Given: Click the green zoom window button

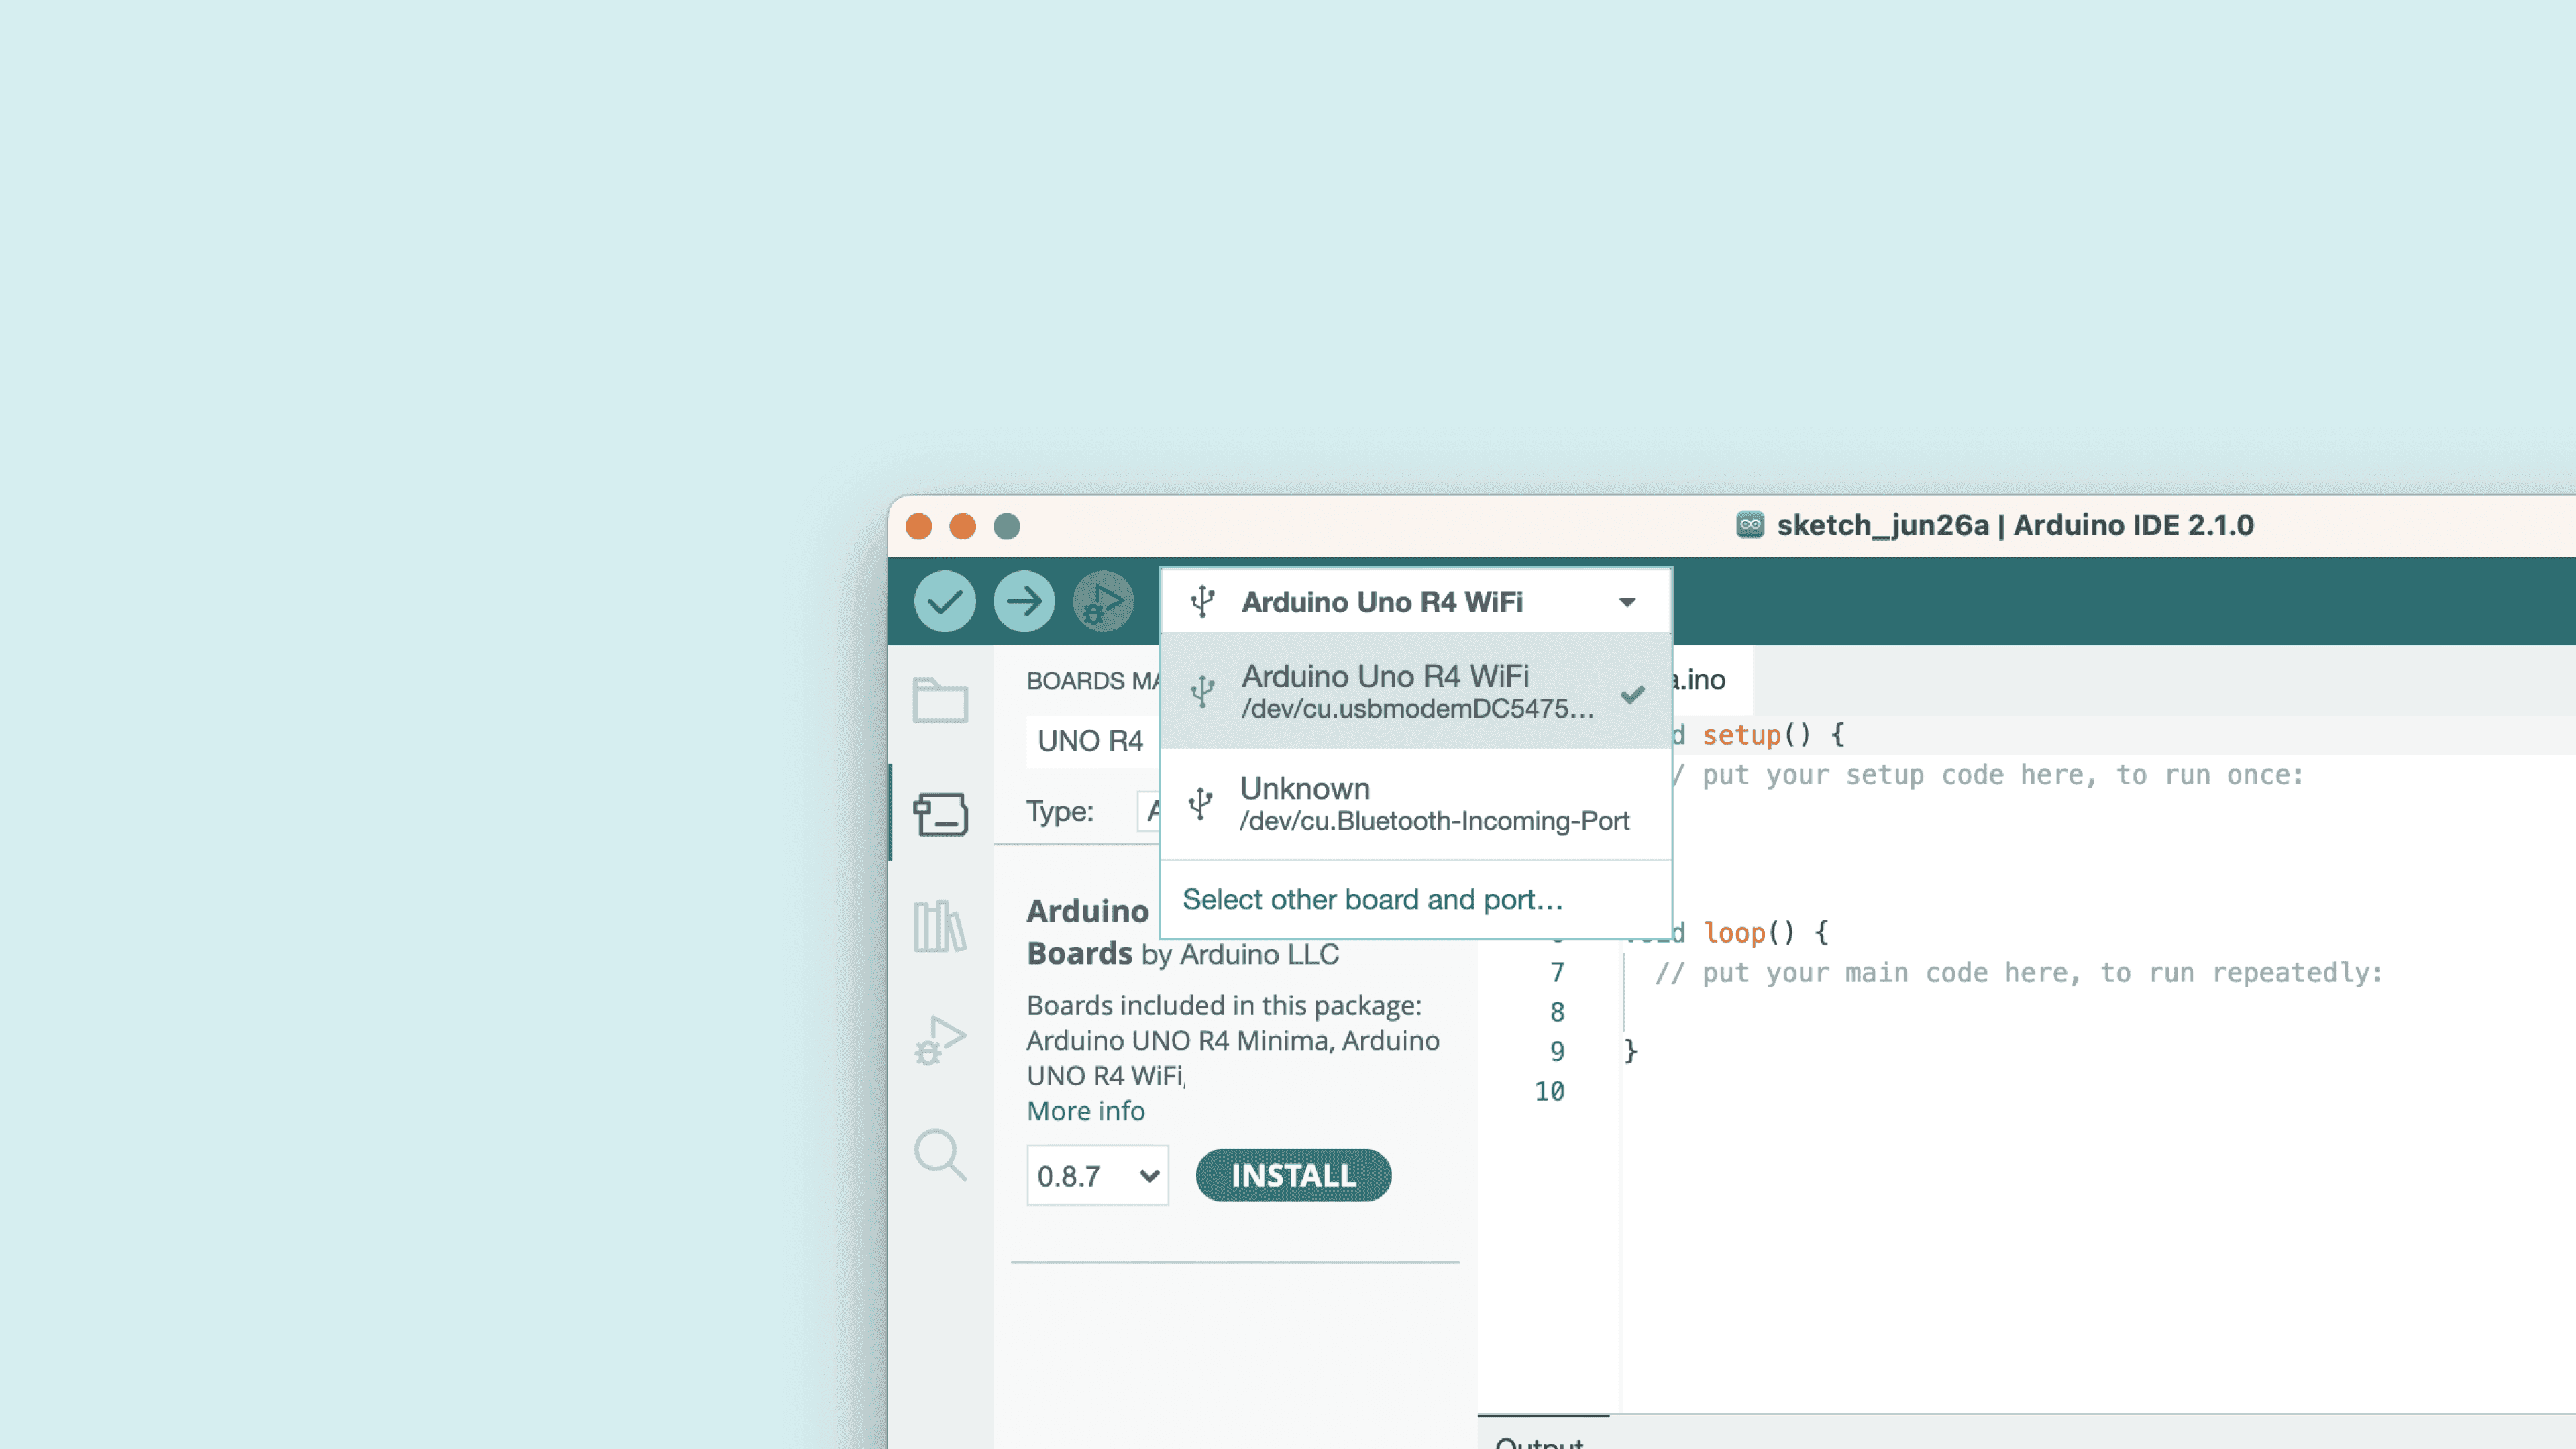Looking at the screenshot, I should [1006, 526].
